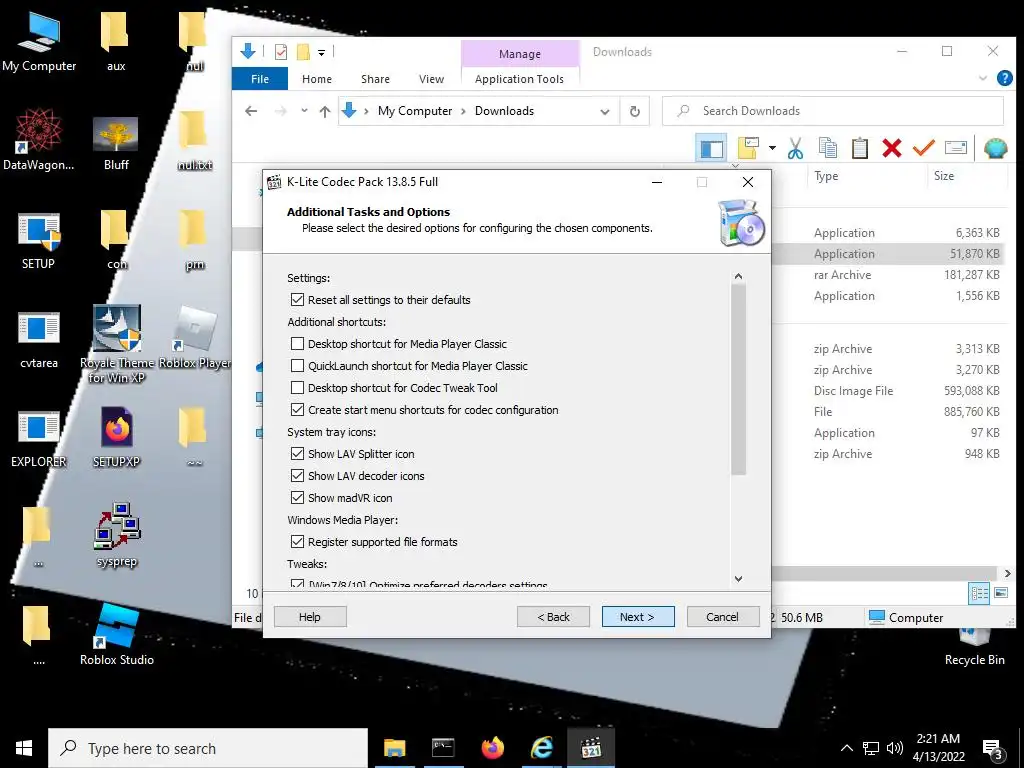Click the red X Delete icon
The width and height of the screenshot is (1024, 768).
(x=891, y=149)
